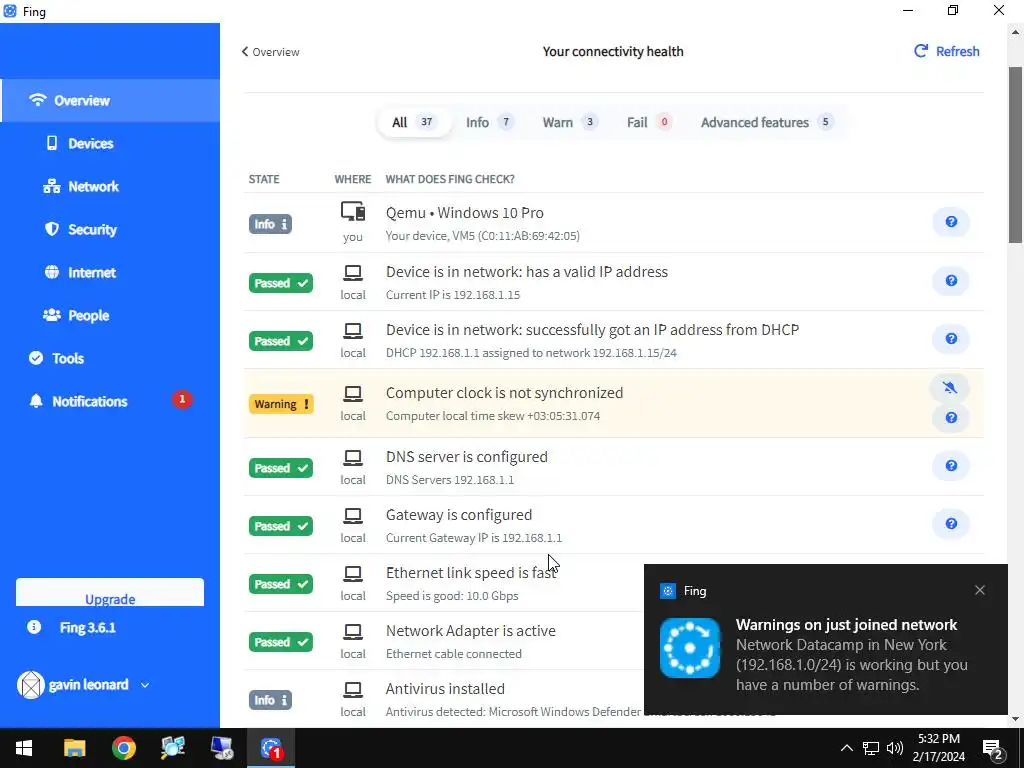This screenshot has width=1024, height=768.
Task: Close the Fing toast notification
Action: [980, 590]
